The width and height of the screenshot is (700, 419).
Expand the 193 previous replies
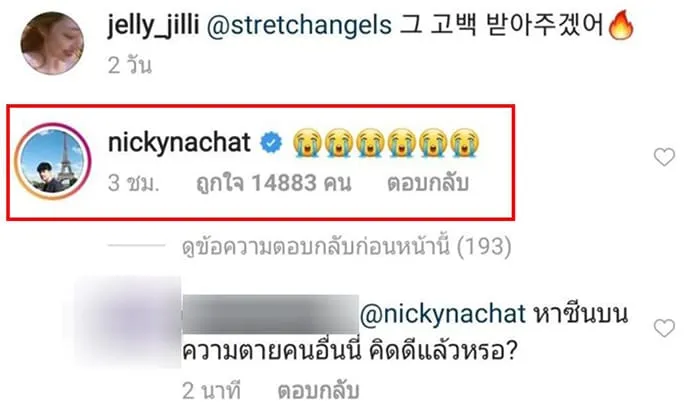click(346, 246)
